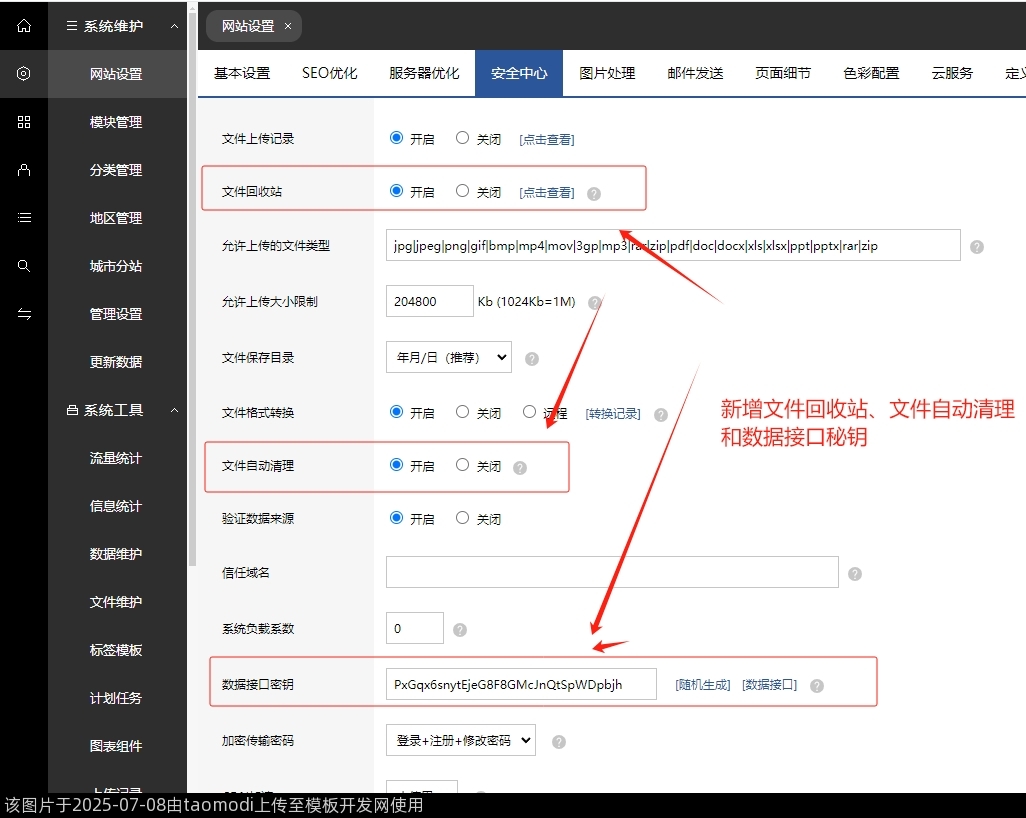Click the search icon in the left sidebar
Image resolution: width=1026 pixels, height=818 pixels.
click(x=24, y=266)
